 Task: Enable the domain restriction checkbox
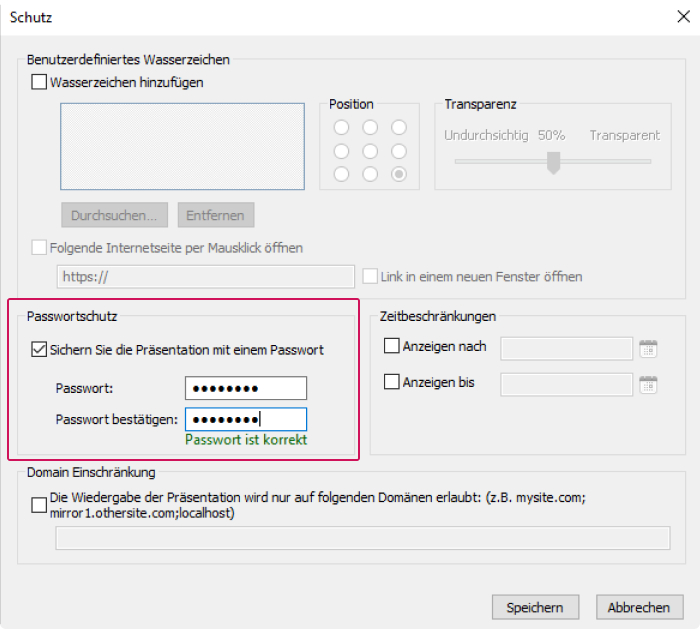(39, 505)
